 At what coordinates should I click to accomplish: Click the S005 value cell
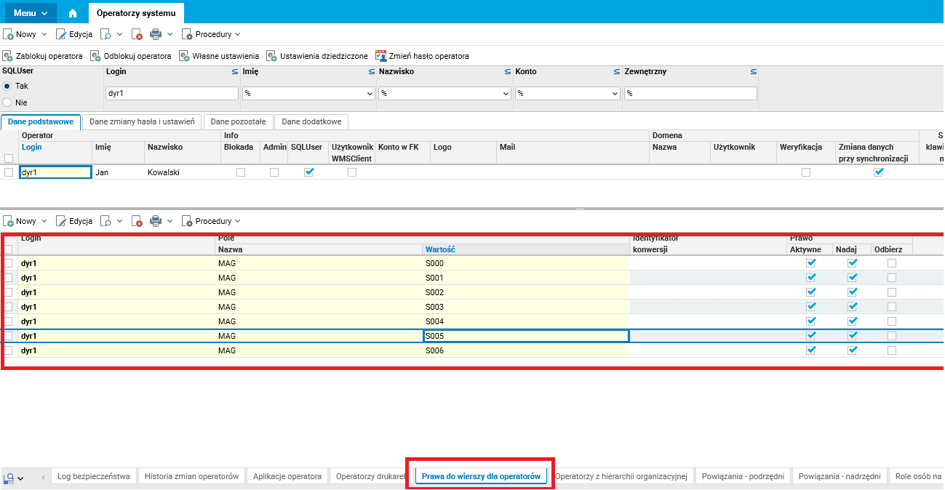pyautogui.click(x=526, y=336)
